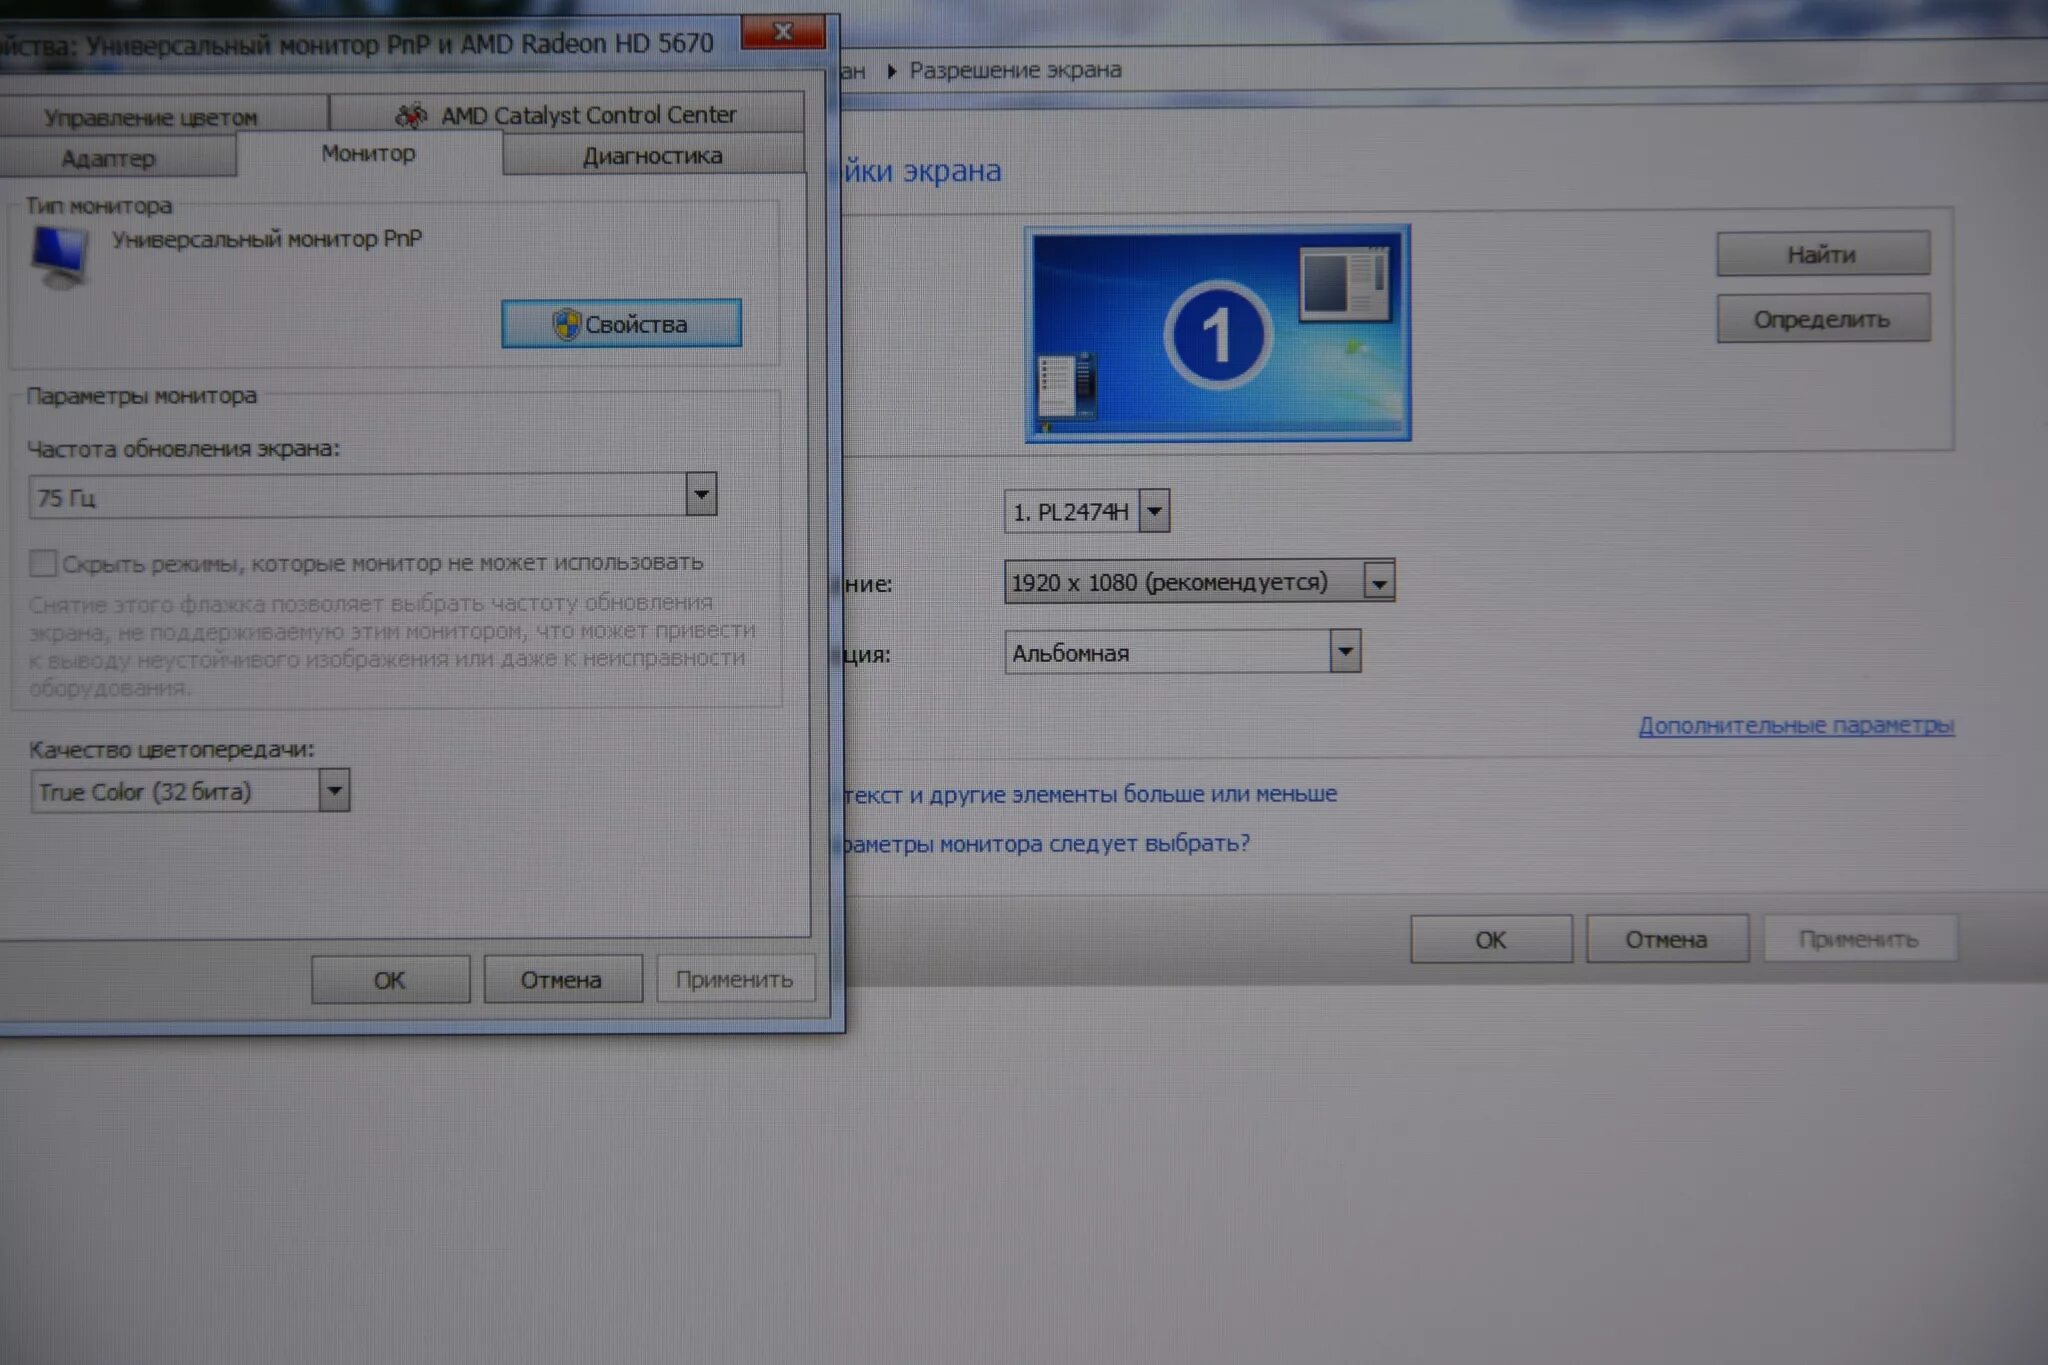The height and width of the screenshot is (1365, 2048).
Task: Click the link about resizing text elements
Action: 1090,794
